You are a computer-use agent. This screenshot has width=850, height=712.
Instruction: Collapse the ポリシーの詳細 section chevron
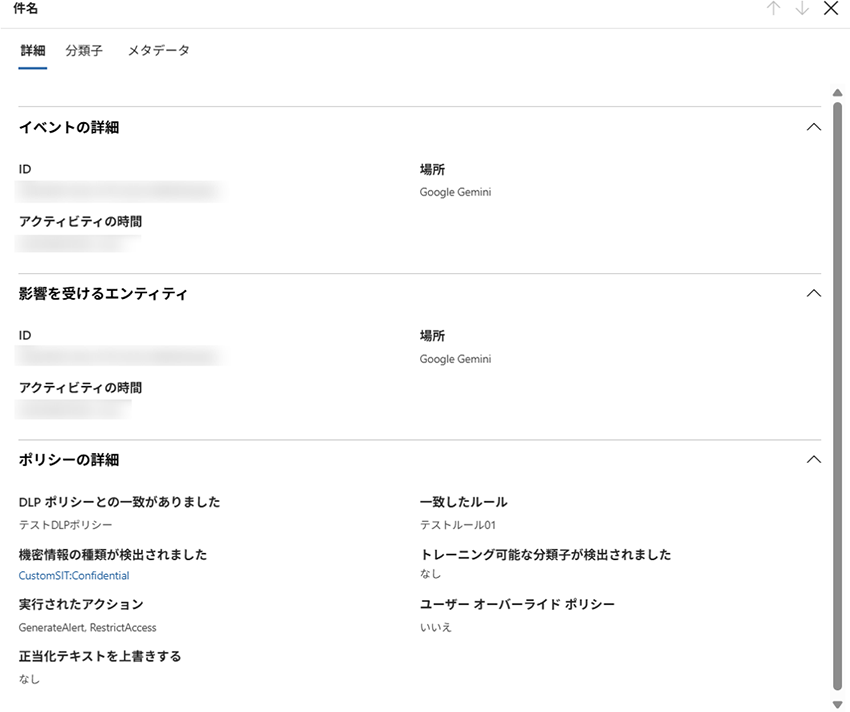tap(813, 460)
